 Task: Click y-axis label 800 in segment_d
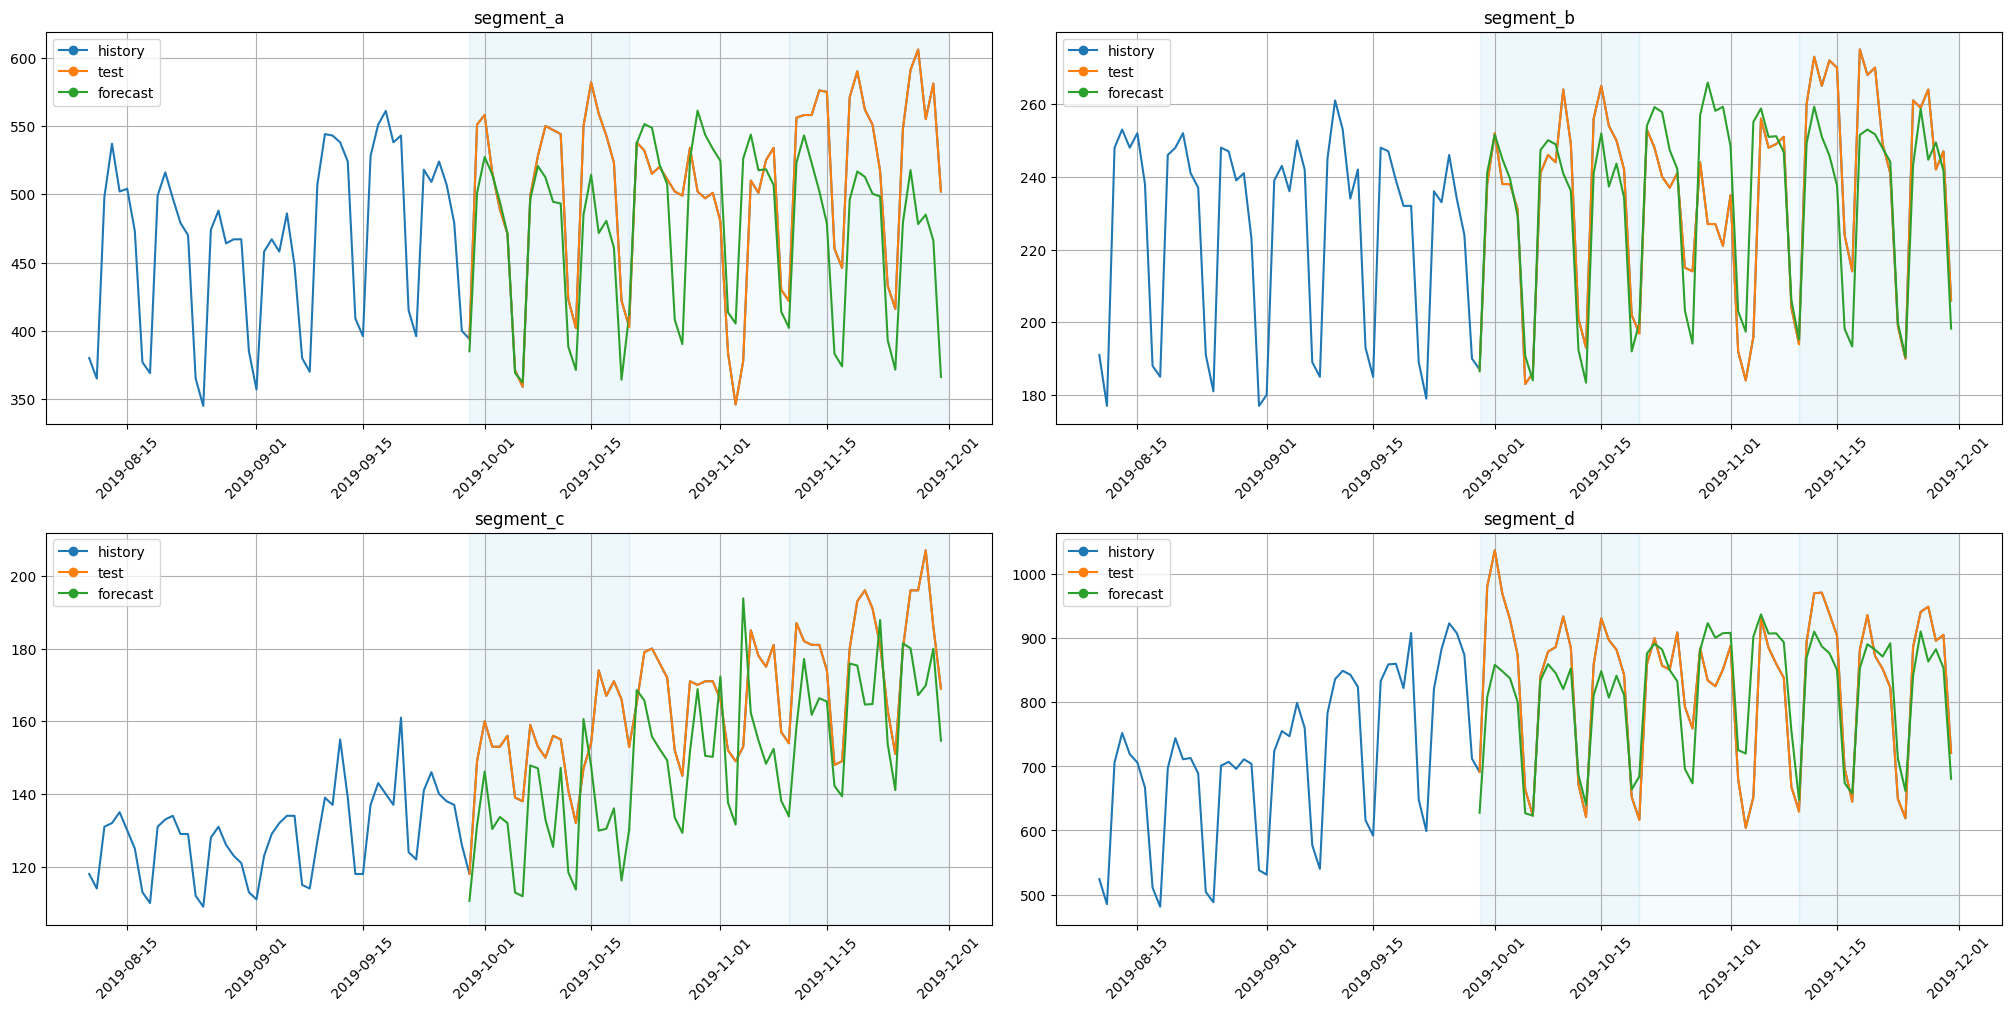[1036, 703]
